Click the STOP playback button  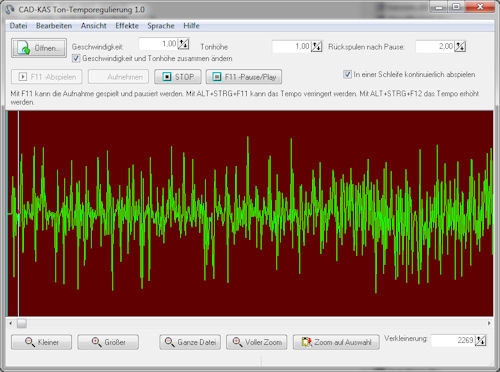(x=178, y=77)
